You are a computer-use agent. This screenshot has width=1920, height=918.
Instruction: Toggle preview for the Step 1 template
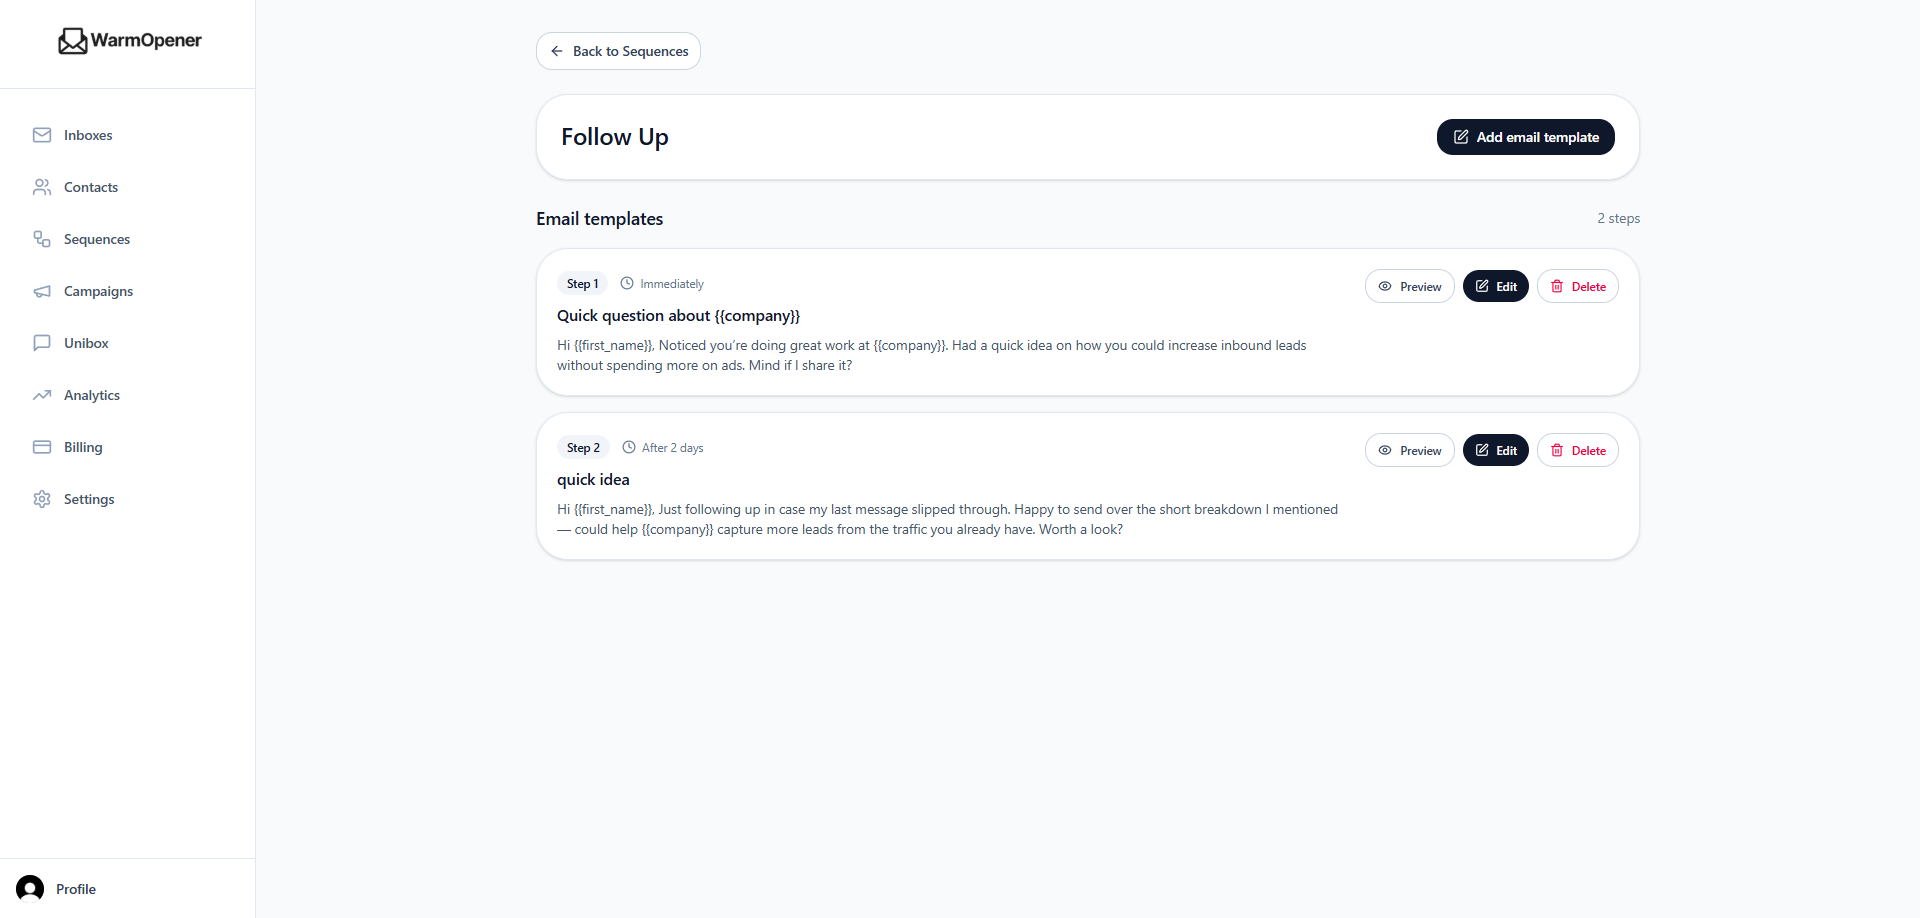[x=1409, y=286]
